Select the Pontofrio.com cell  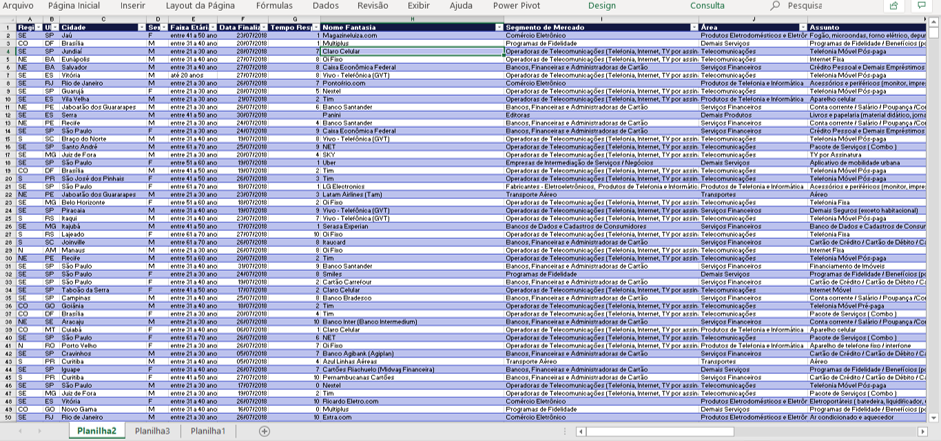tap(412, 83)
